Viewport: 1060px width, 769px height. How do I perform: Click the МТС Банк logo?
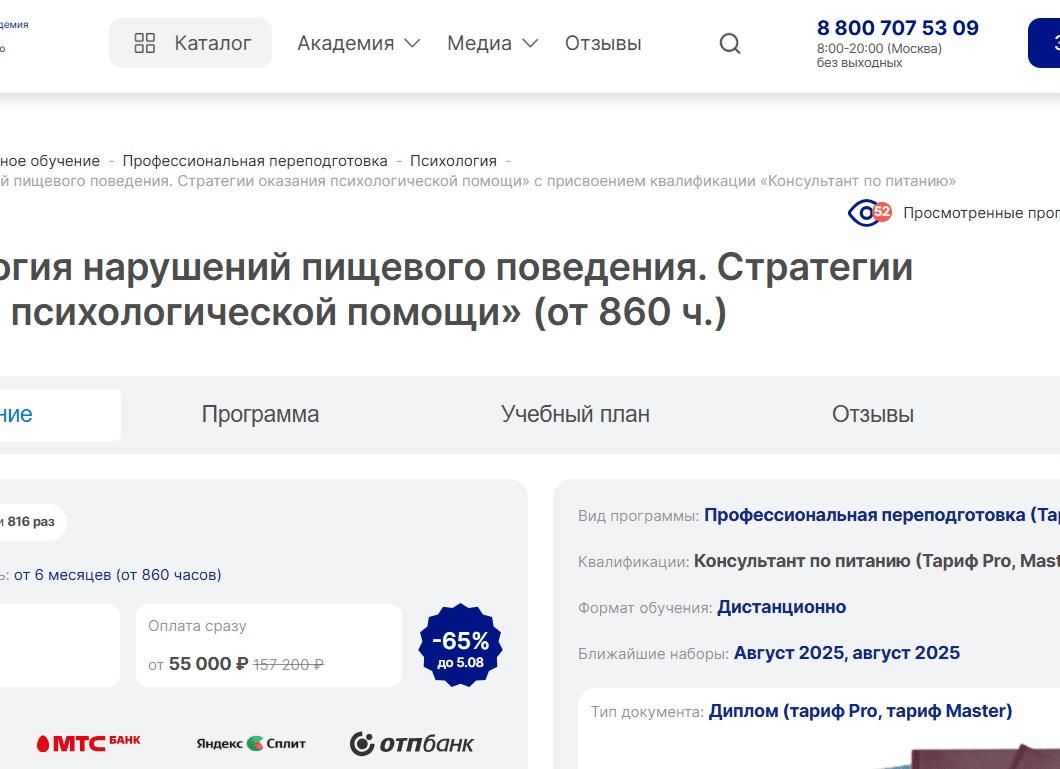pyautogui.click(x=89, y=743)
